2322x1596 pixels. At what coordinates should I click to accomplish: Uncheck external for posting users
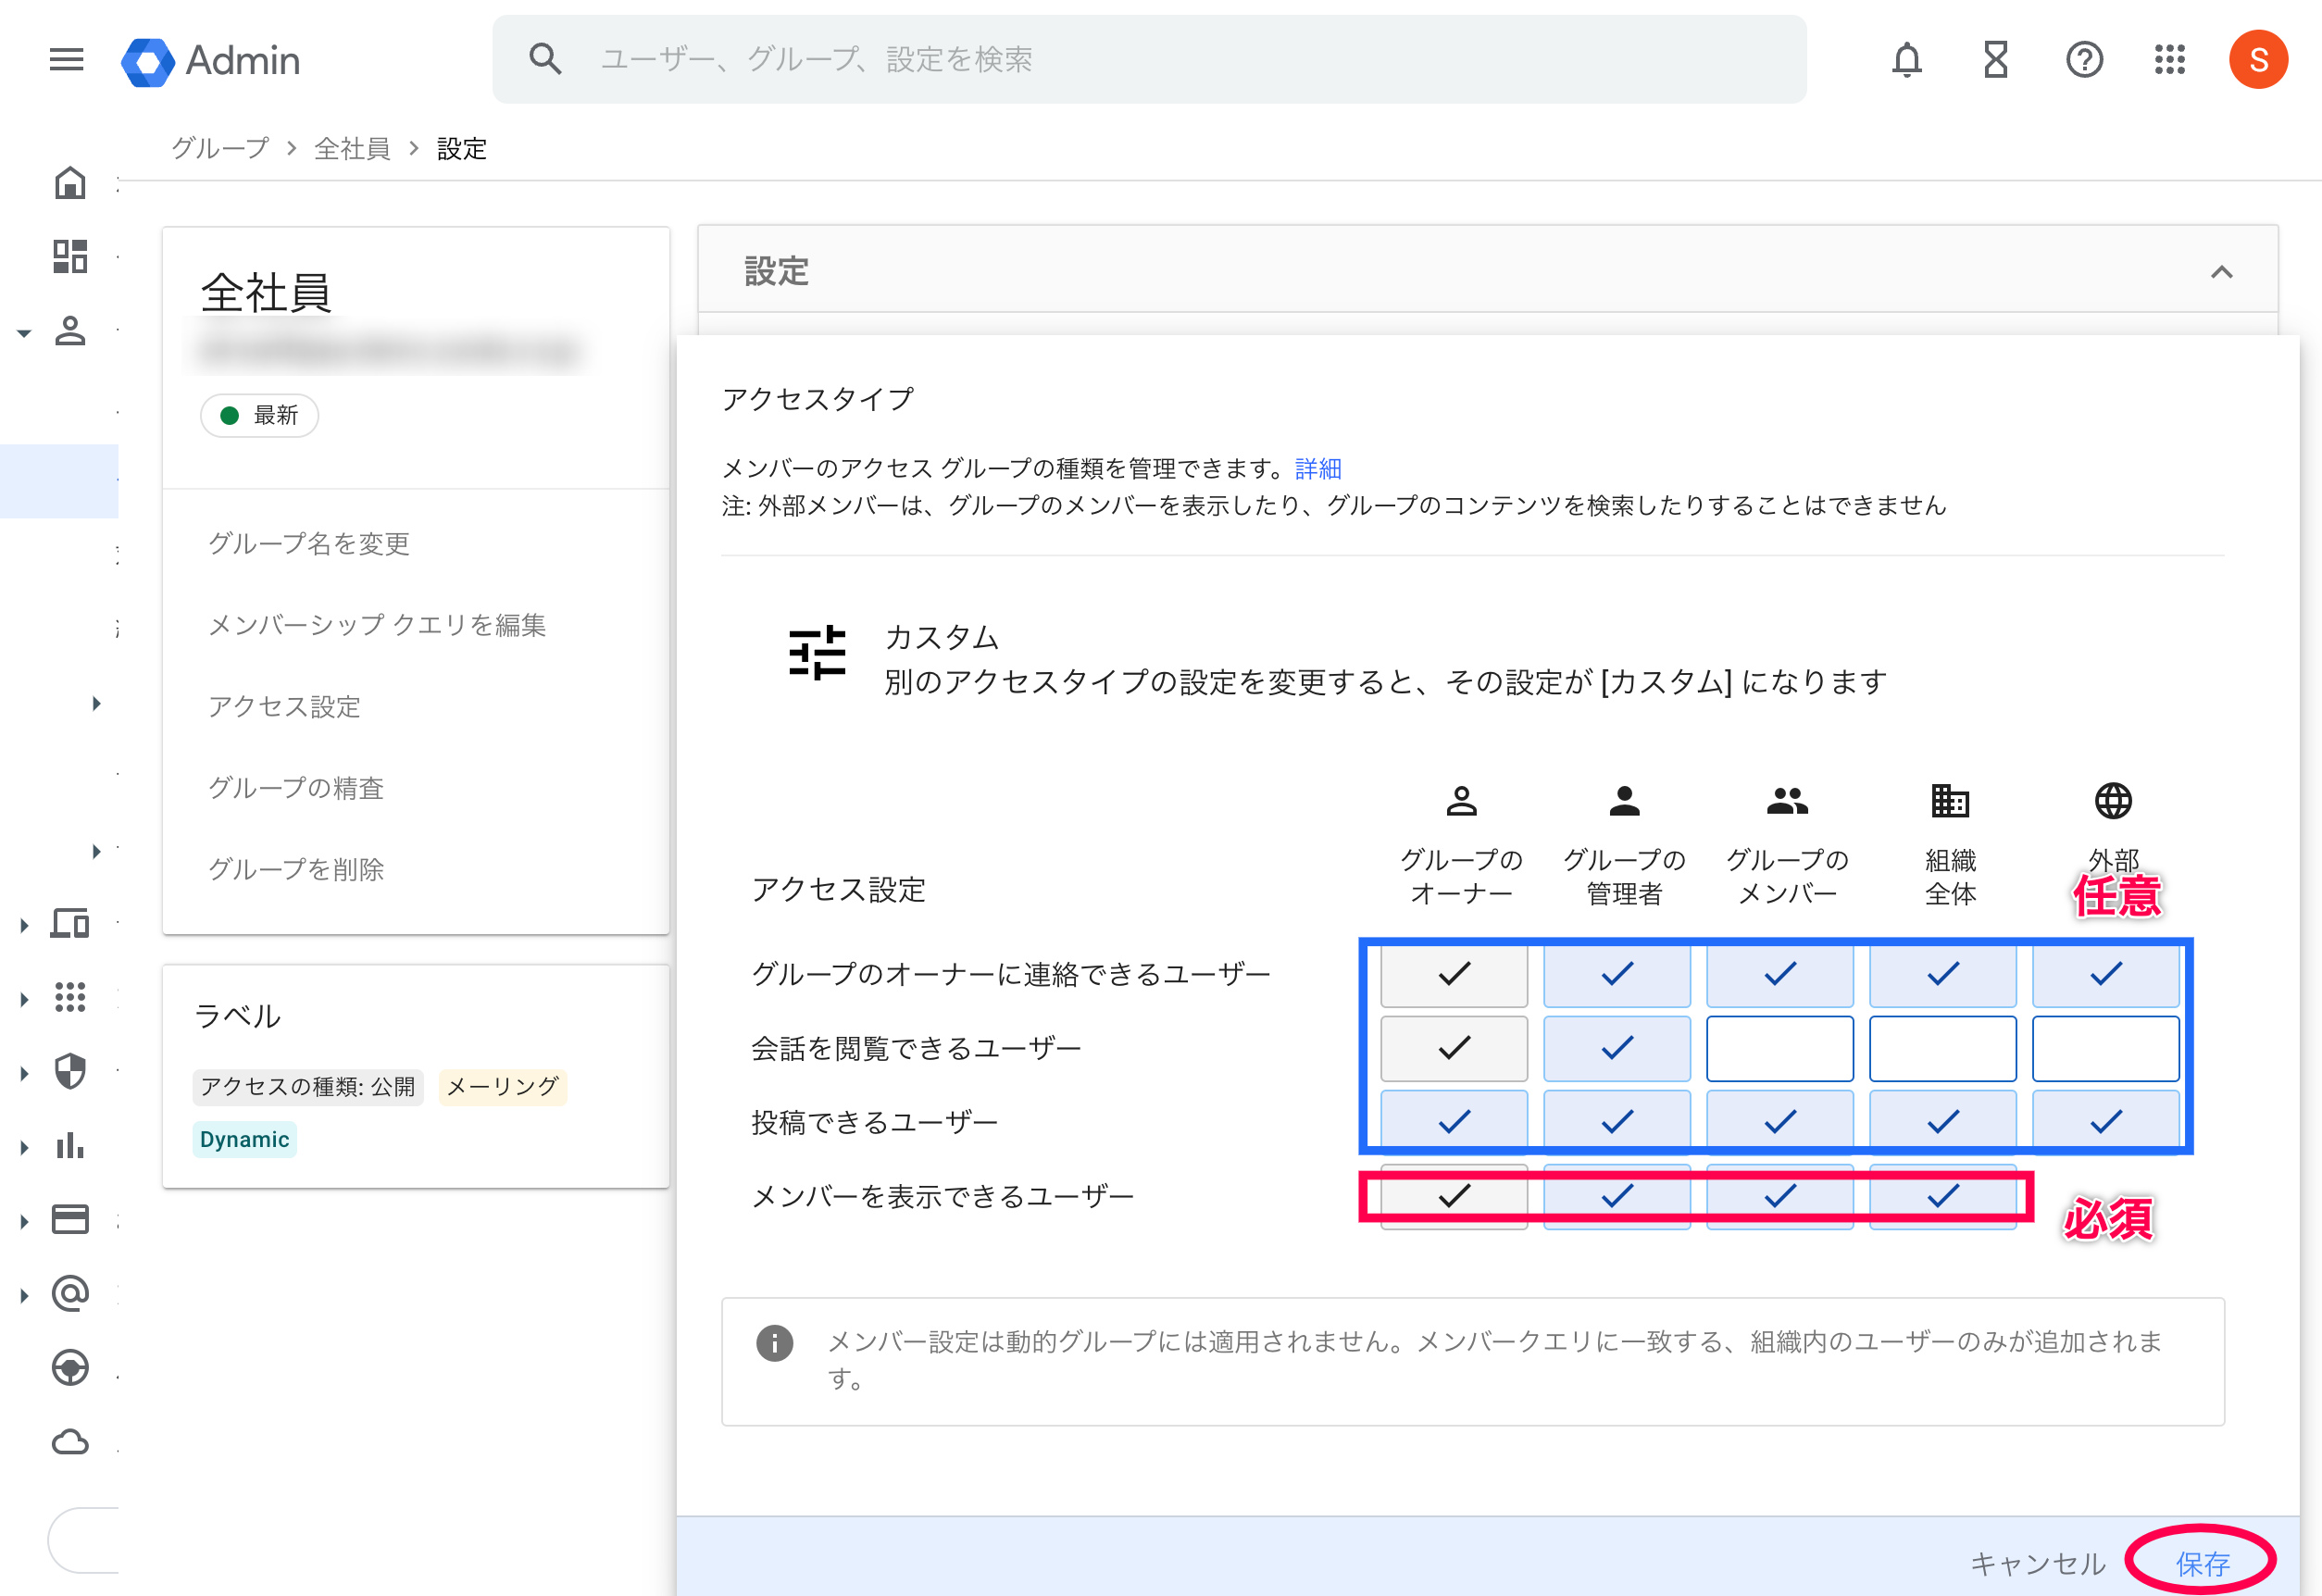point(2105,1121)
